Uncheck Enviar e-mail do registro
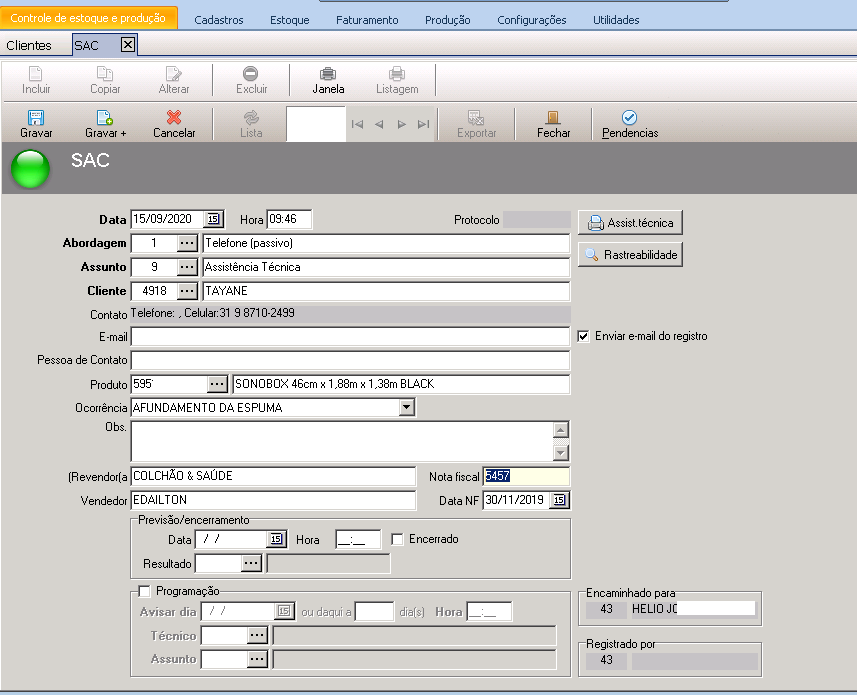 coord(584,336)
